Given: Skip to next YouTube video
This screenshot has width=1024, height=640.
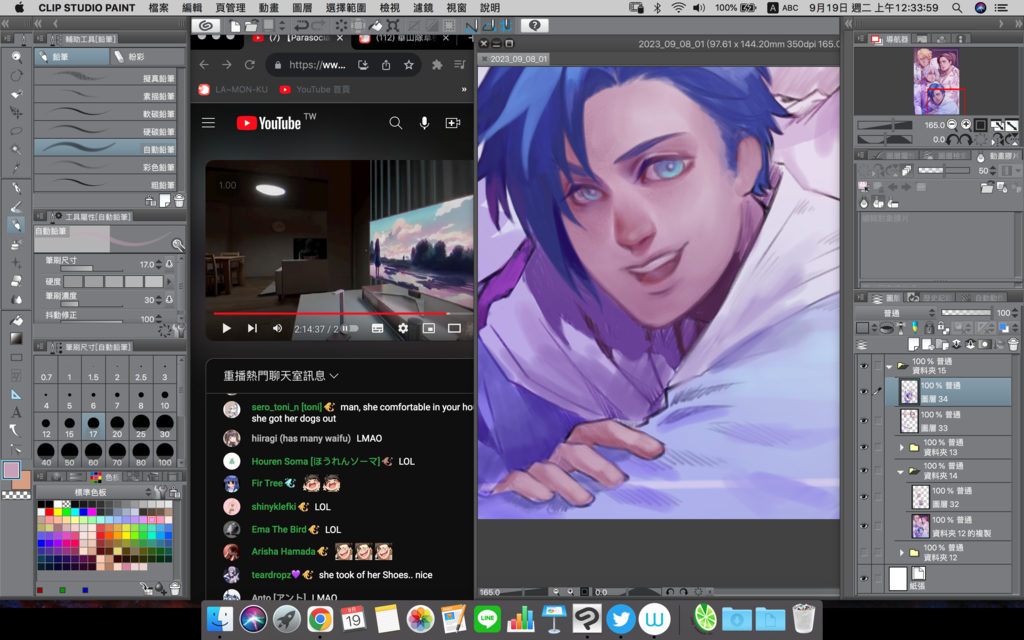Looking at the screenshot, I should 252,328.
